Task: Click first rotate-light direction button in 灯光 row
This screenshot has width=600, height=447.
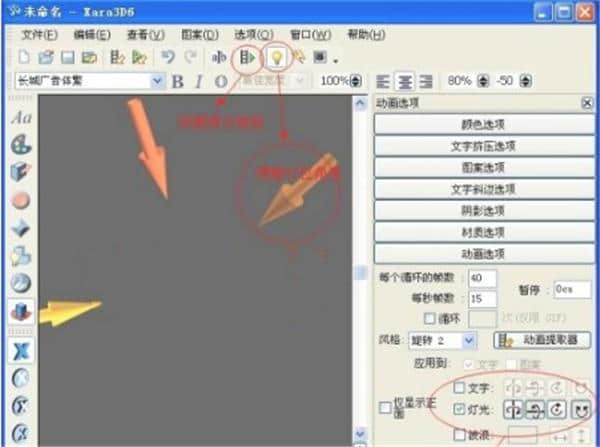Action: [x=513, y=410]
